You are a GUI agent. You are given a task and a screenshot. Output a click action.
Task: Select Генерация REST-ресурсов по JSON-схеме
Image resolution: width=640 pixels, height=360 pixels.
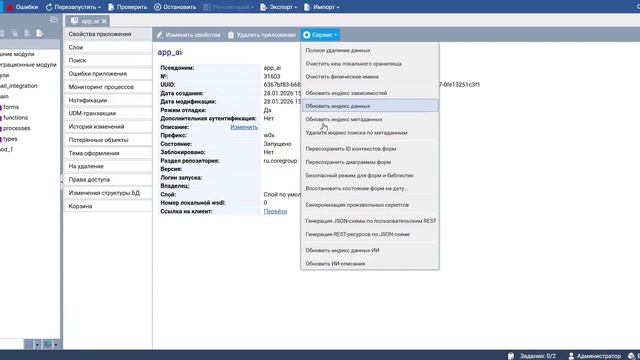point(370,234)
